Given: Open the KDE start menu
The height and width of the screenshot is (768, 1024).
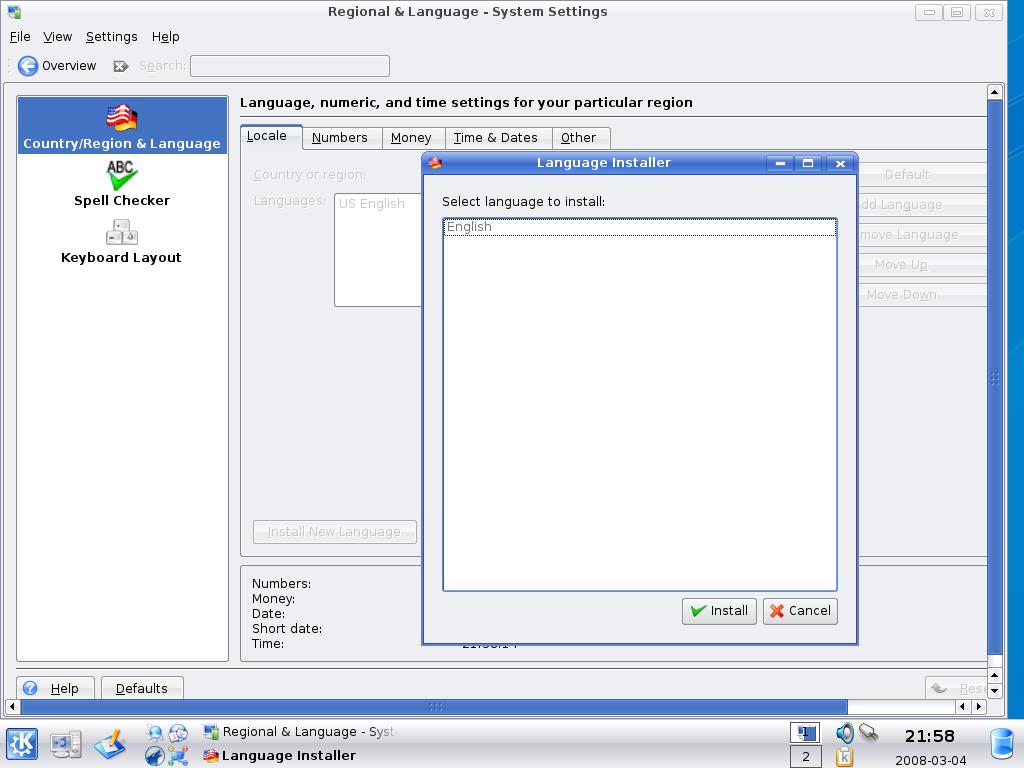Looking at the screenshot, I should click(22, 744).
